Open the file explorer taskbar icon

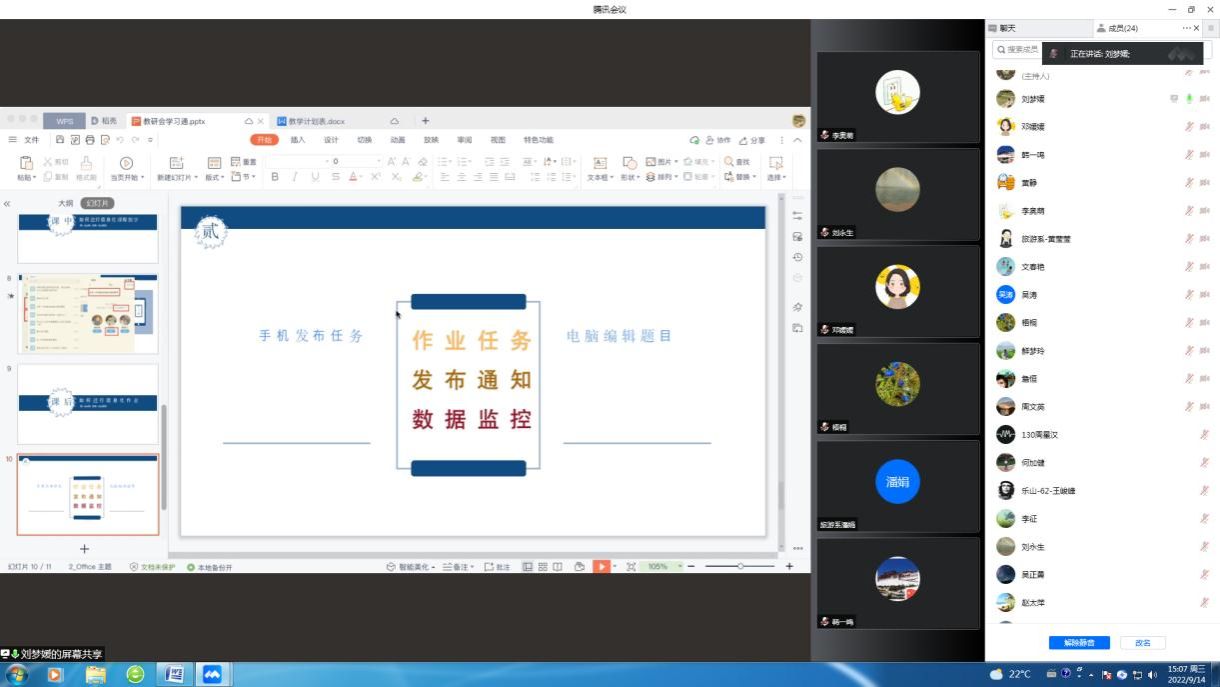pos(96,674)
